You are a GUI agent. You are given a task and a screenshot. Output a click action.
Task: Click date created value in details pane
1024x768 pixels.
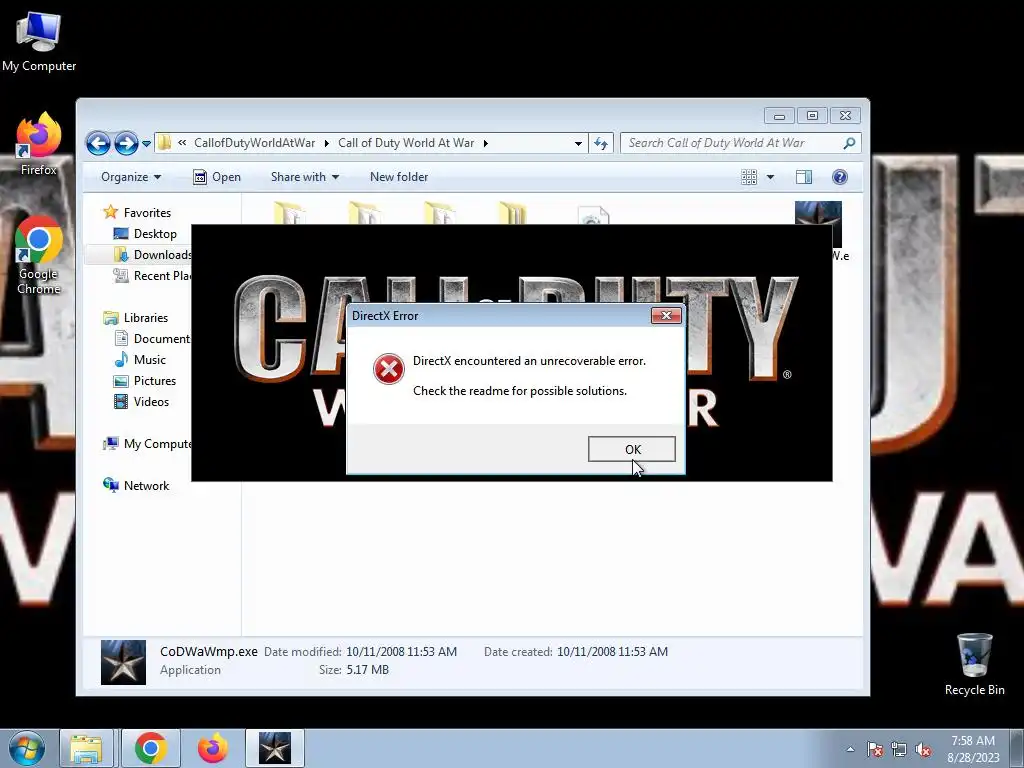pyautogui.click(x=613, y=652)
